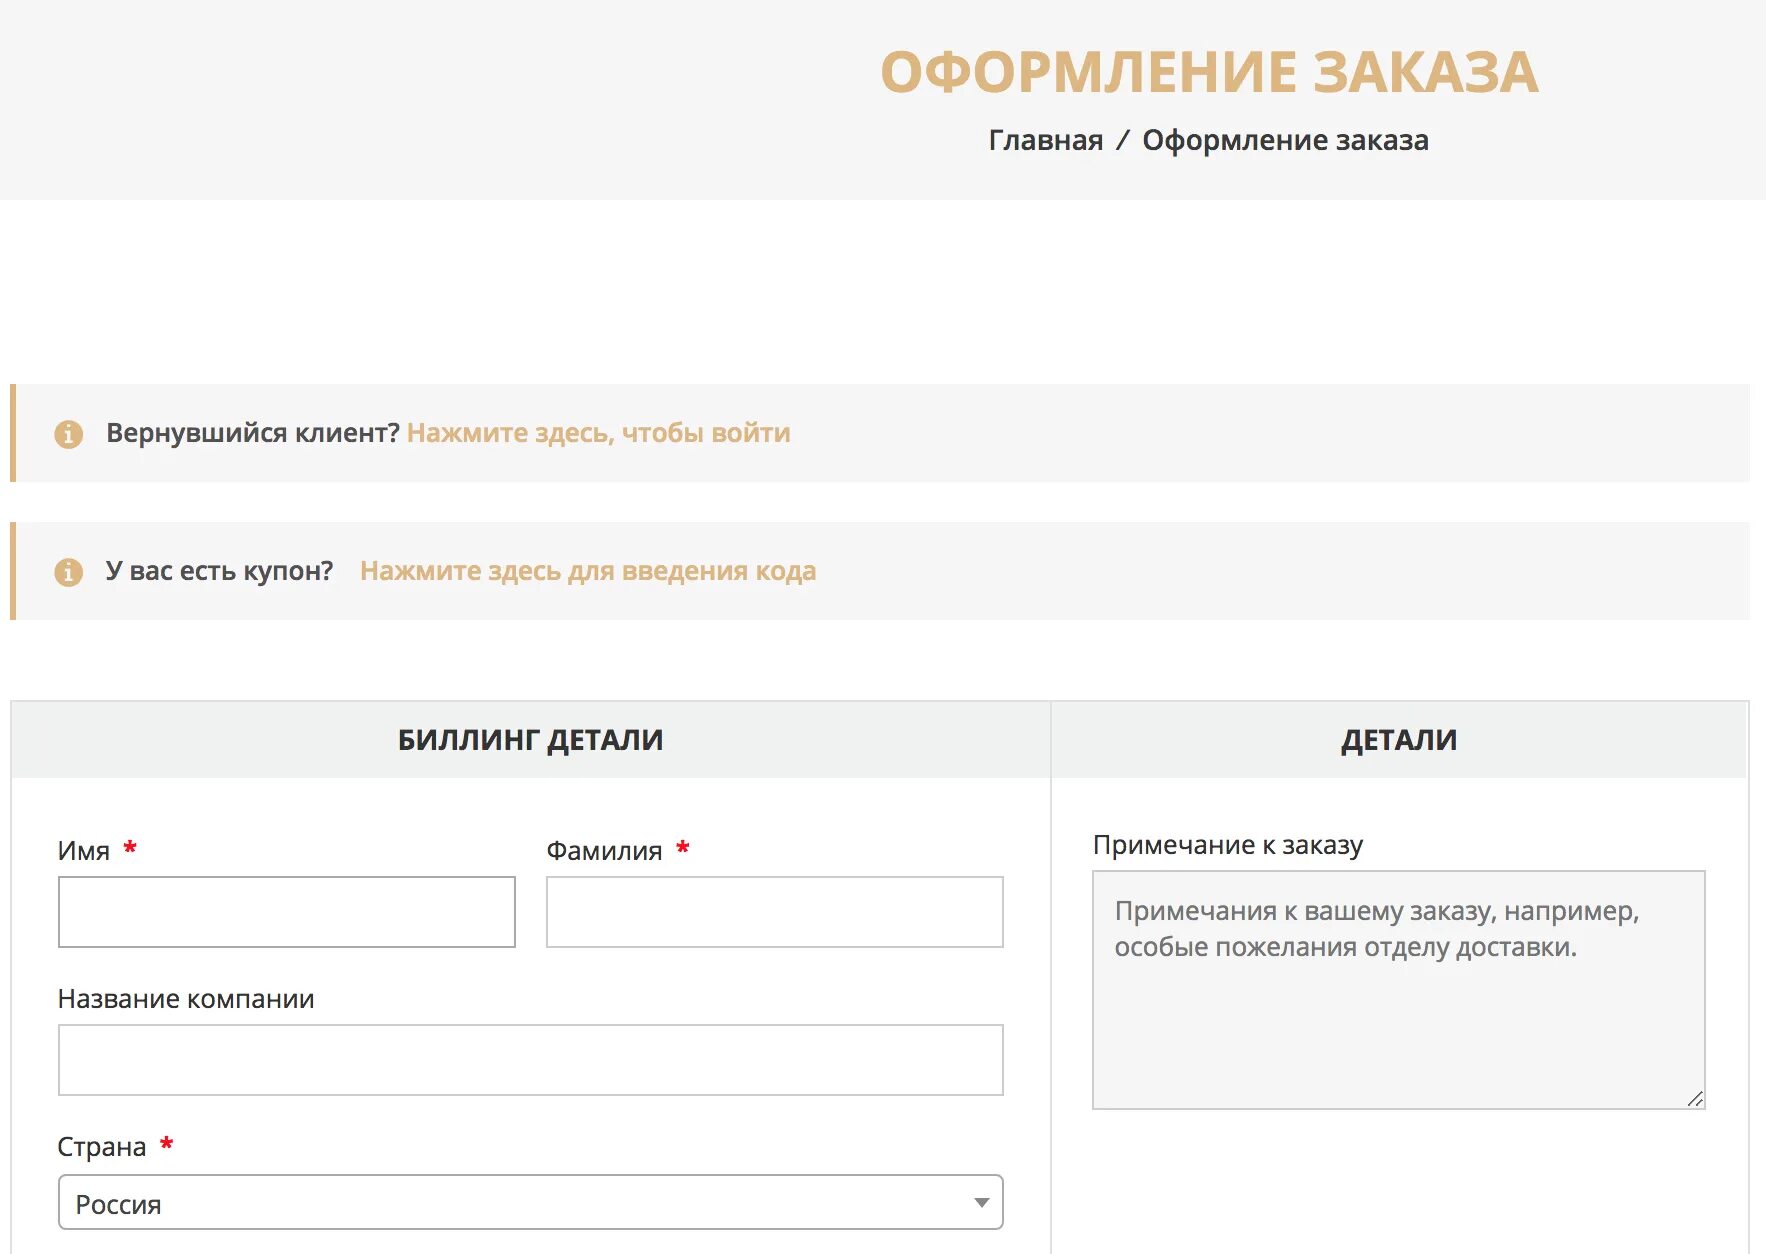Open the 'Страна' dropdown showing Россия
The height and width of the screenshot is (1254, 1766).
tap(531, 1202)
